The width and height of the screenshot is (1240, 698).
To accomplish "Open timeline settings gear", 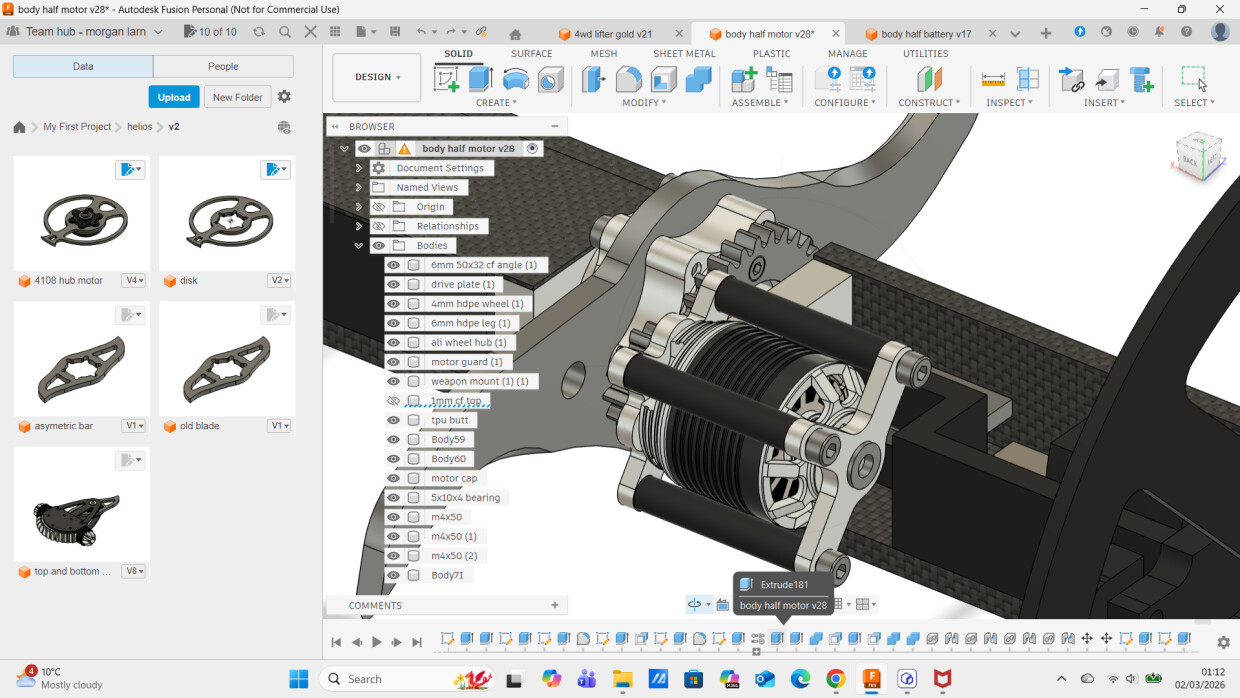I will tap(1223, 642).
